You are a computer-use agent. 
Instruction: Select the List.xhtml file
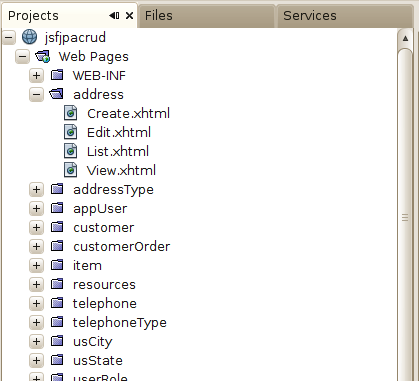118,151
